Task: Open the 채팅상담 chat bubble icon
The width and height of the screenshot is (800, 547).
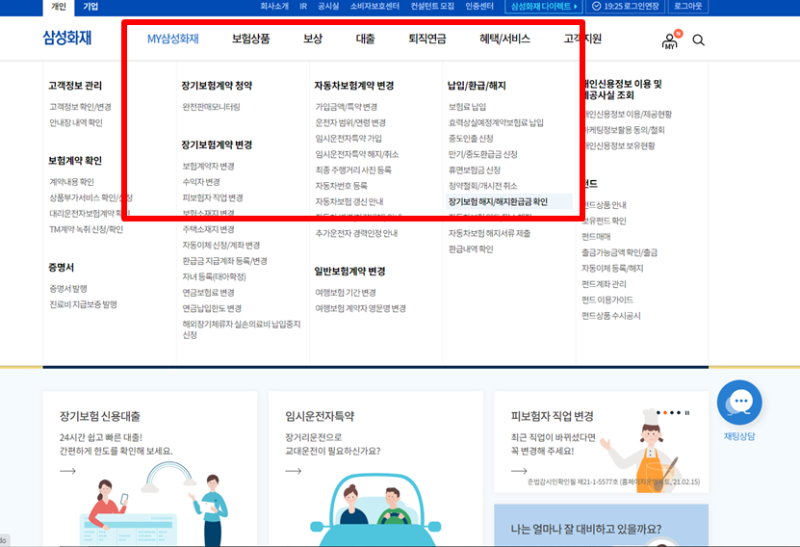Action: point(739,403)
